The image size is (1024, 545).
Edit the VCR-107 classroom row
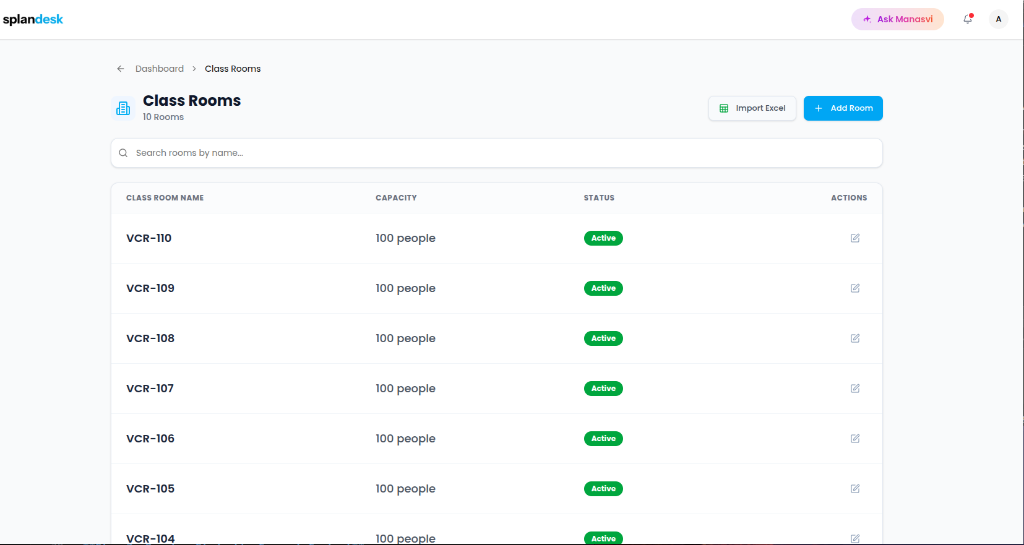pos(855,388)
